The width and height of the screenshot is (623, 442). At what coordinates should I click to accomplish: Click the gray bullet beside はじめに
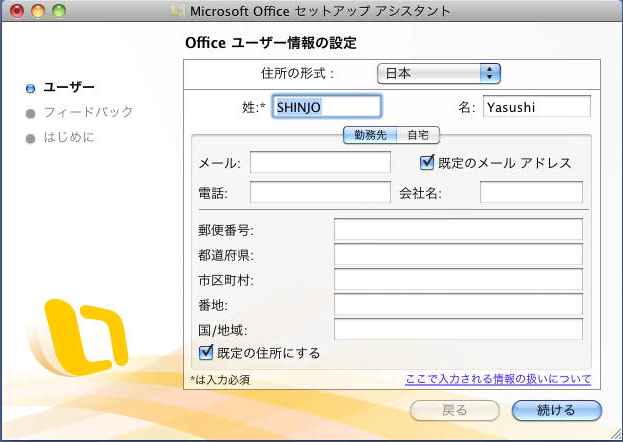[x=30, y=139]
